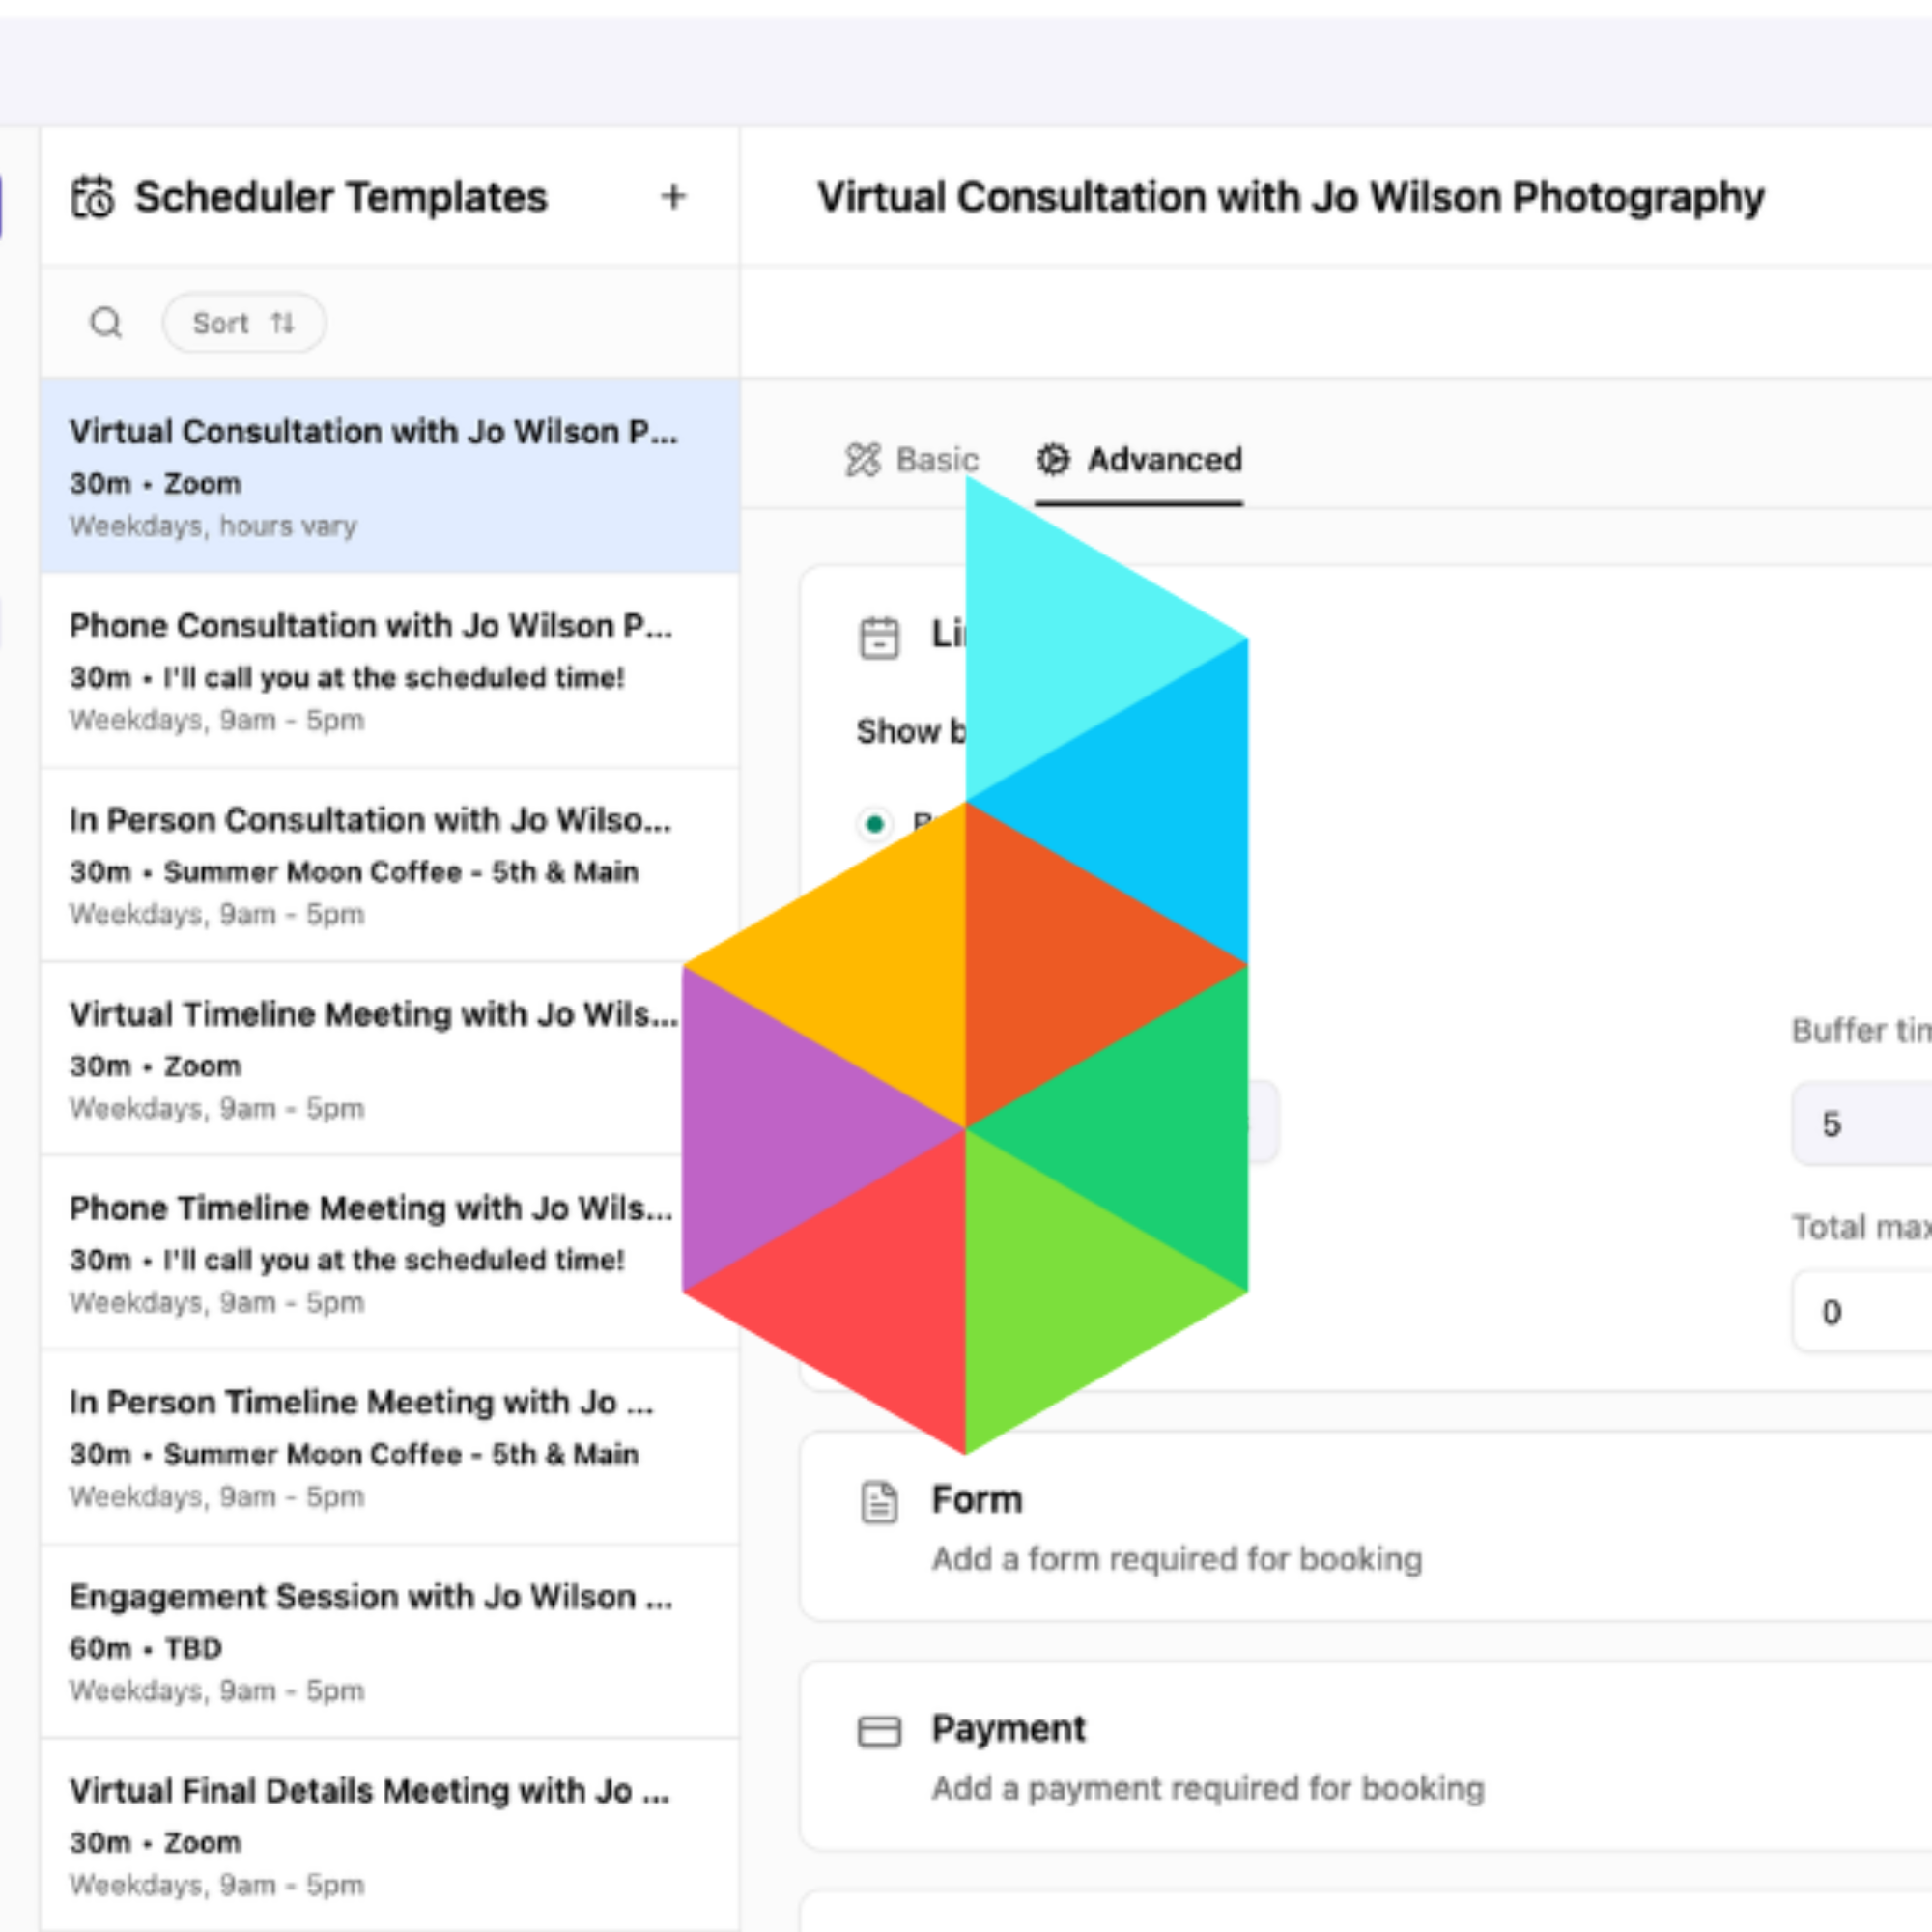
Task: Open Phone Consultation with Jo Wilson template
Action: tap(390, 671)
